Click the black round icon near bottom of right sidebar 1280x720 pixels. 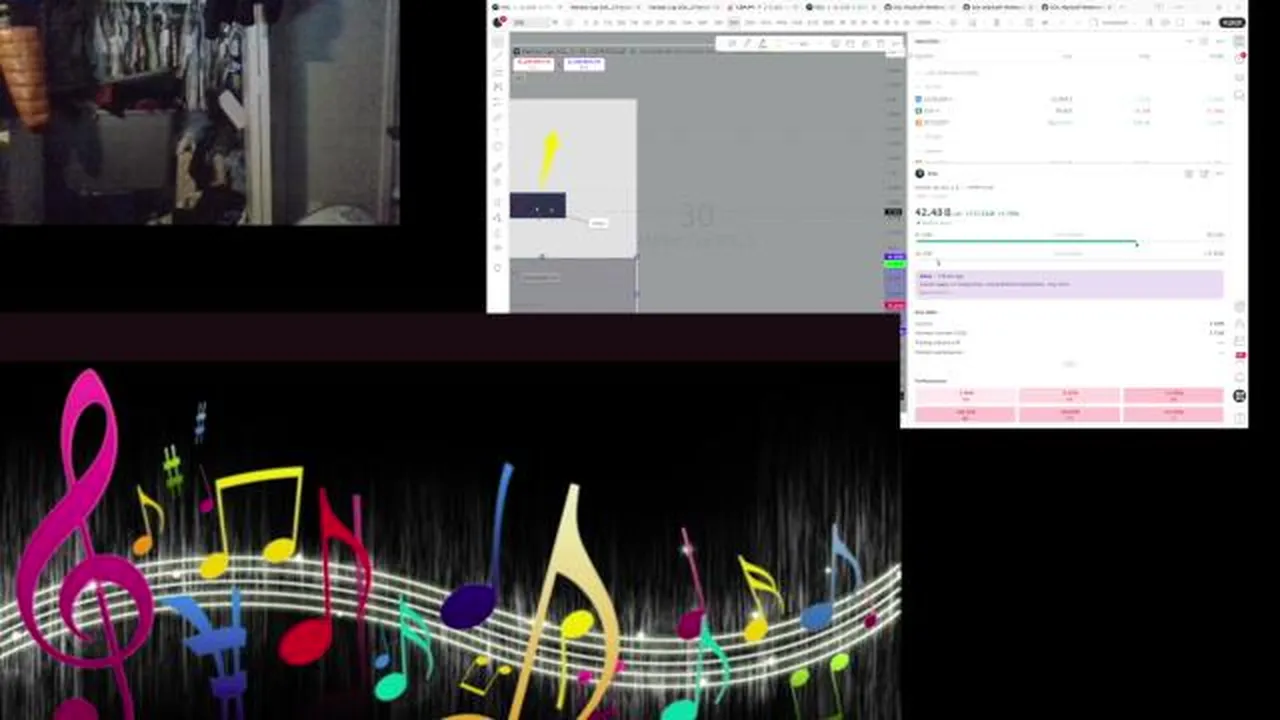click(x=1240, y=396)
